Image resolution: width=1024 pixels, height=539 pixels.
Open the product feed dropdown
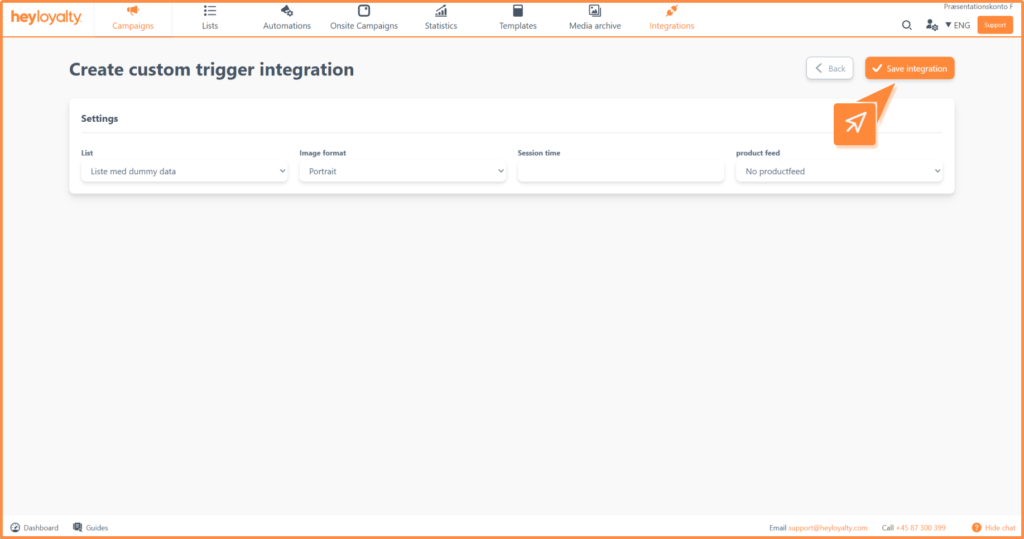coord(839,171)
